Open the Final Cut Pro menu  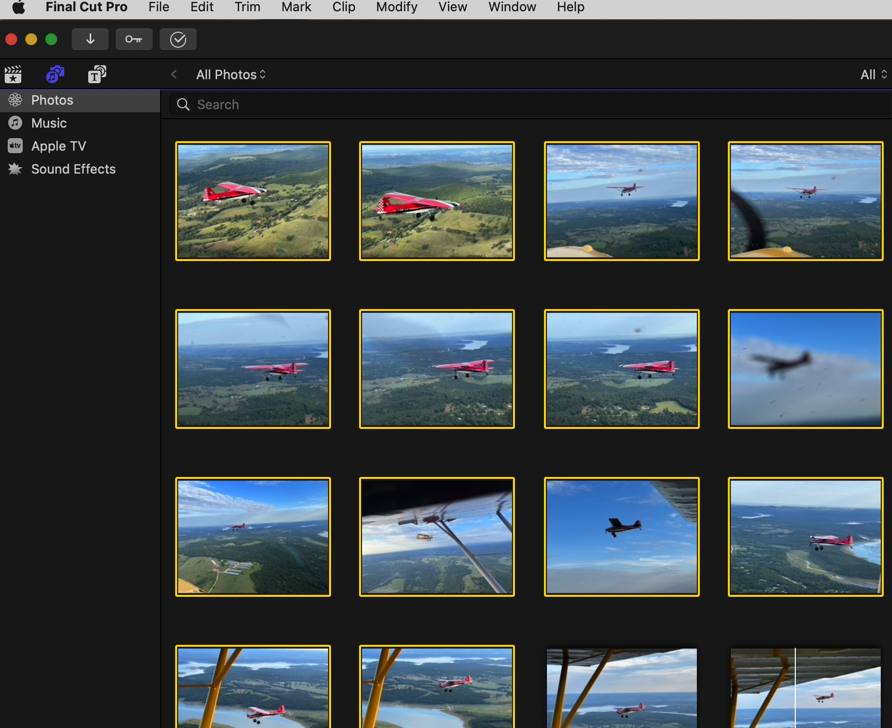tap(86, 7)
